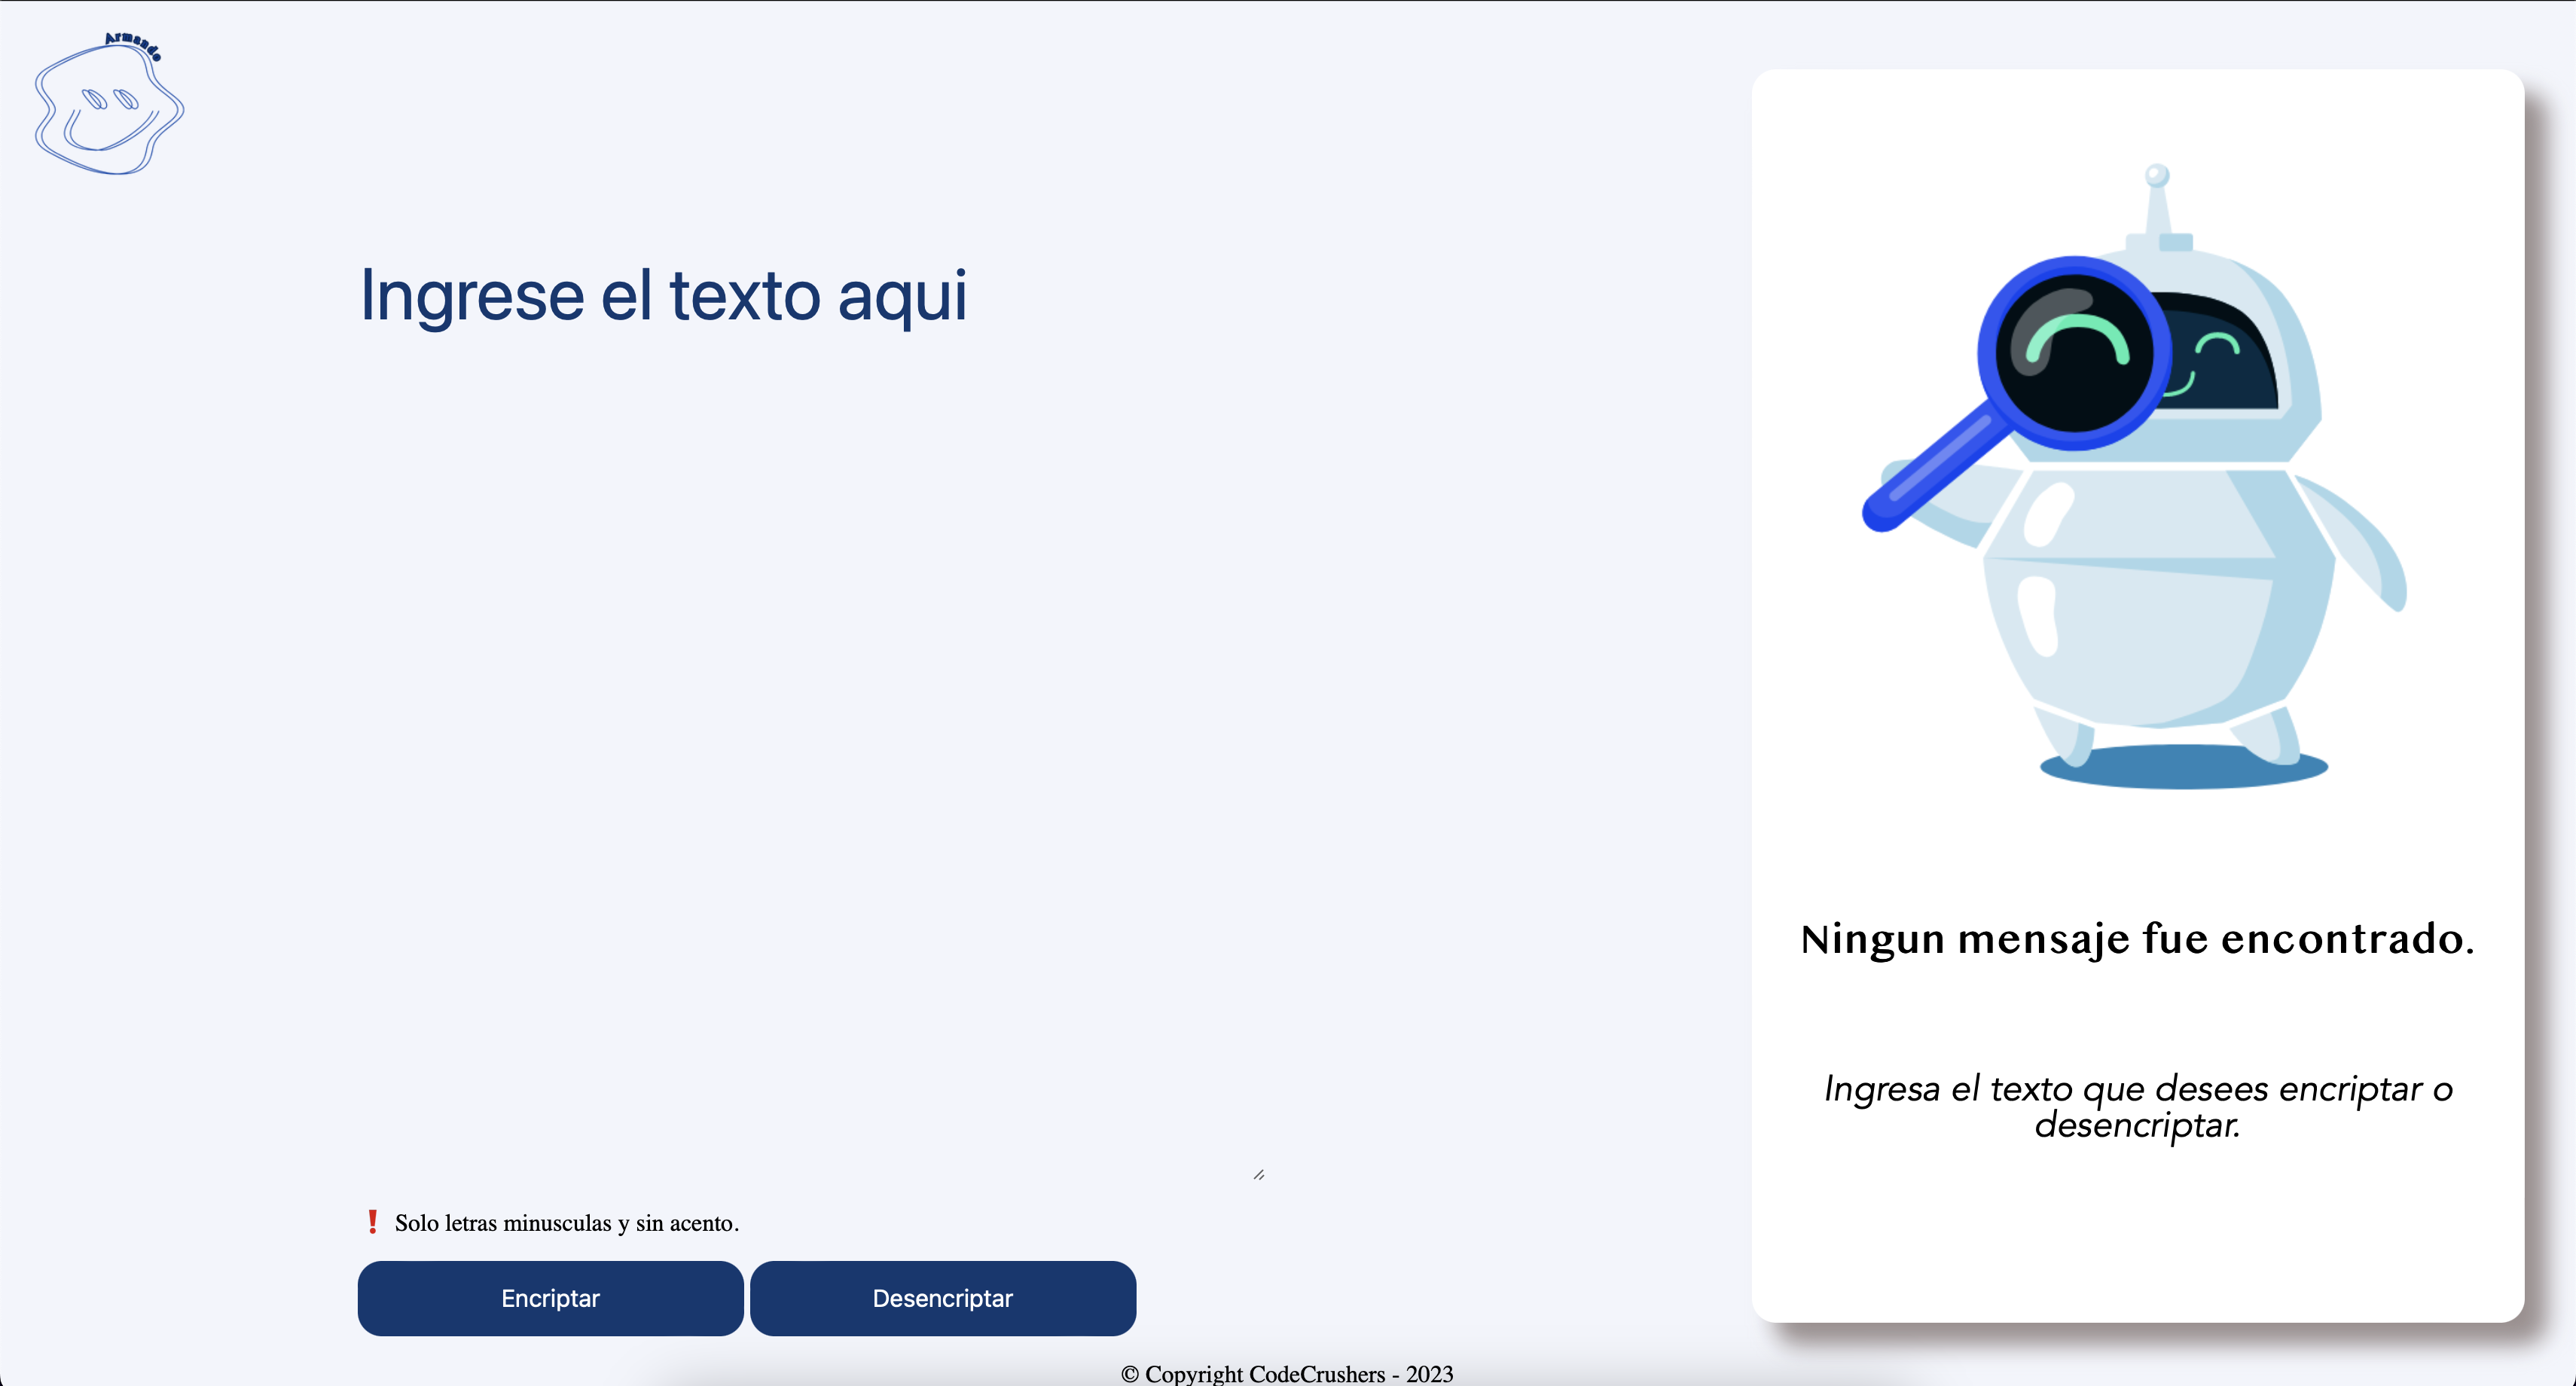Click the Copyright CodeCrushers 2023 footer
The image size is (2576, 1386).
click(1287, 1374)
